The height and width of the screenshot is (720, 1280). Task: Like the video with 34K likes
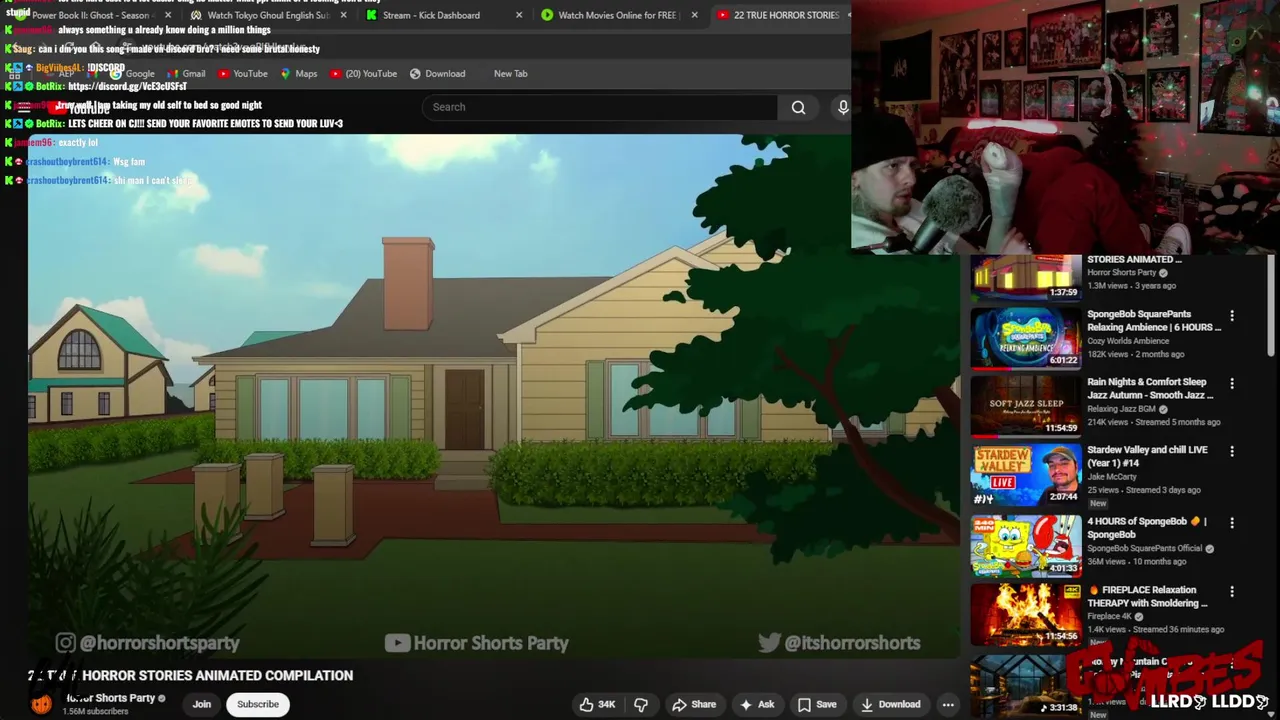(x=597, y=704)
